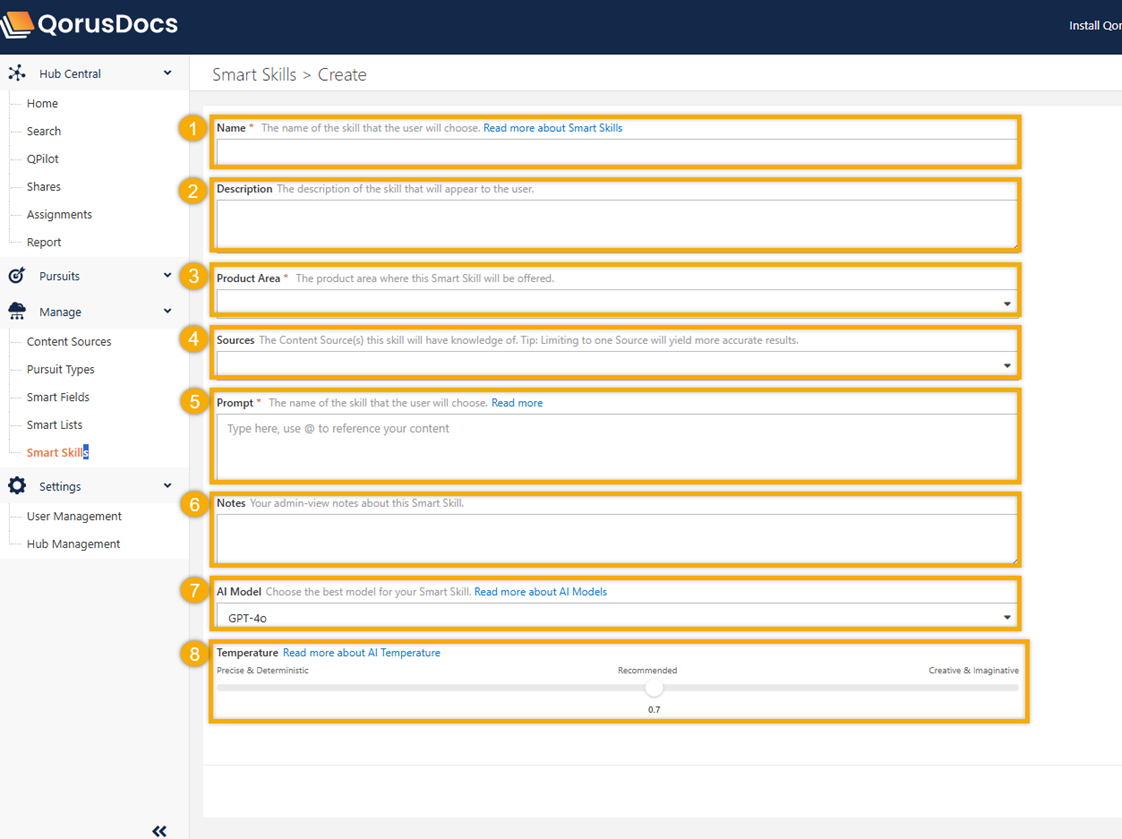Screen dimensions: 1122x839
Task: Collapse the Hub Central section
Action: pos(167,73)
